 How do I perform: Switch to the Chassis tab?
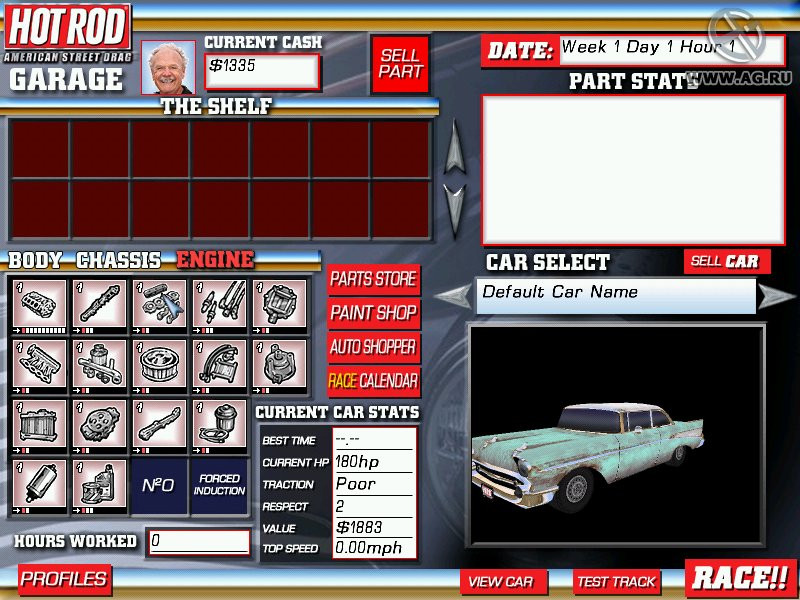(x=118, y=260)
